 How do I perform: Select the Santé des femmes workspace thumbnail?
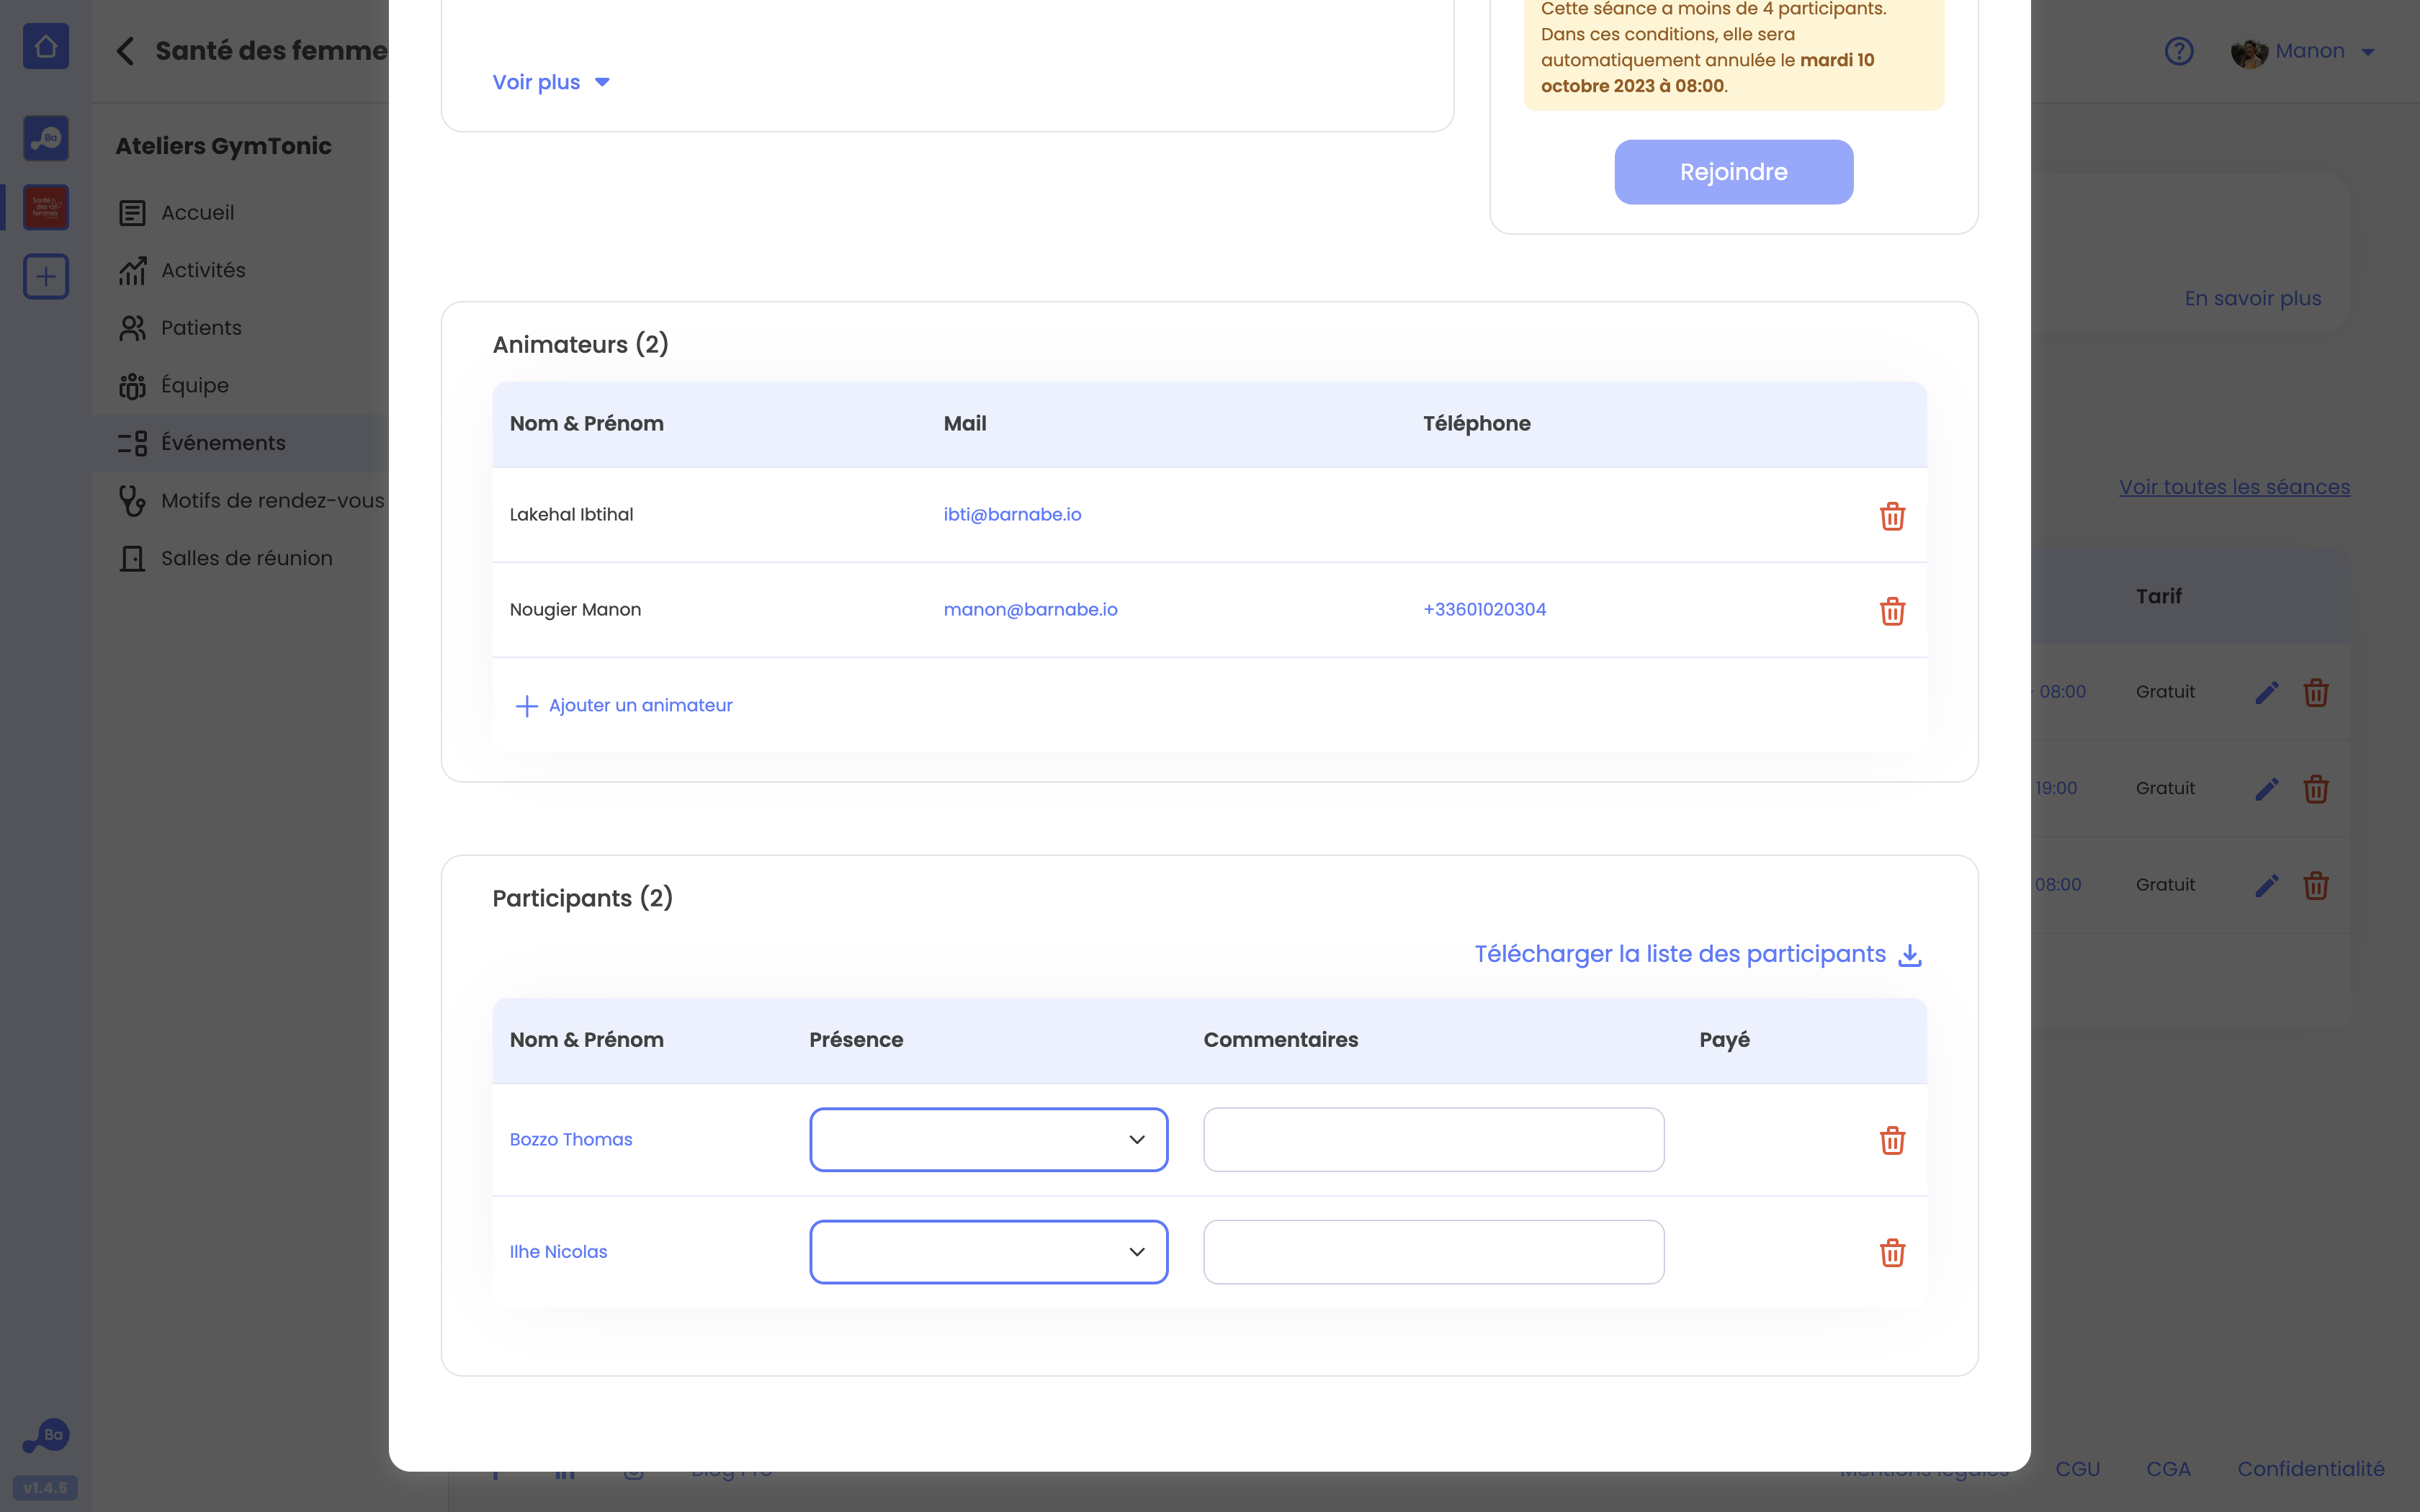point(46,207)
